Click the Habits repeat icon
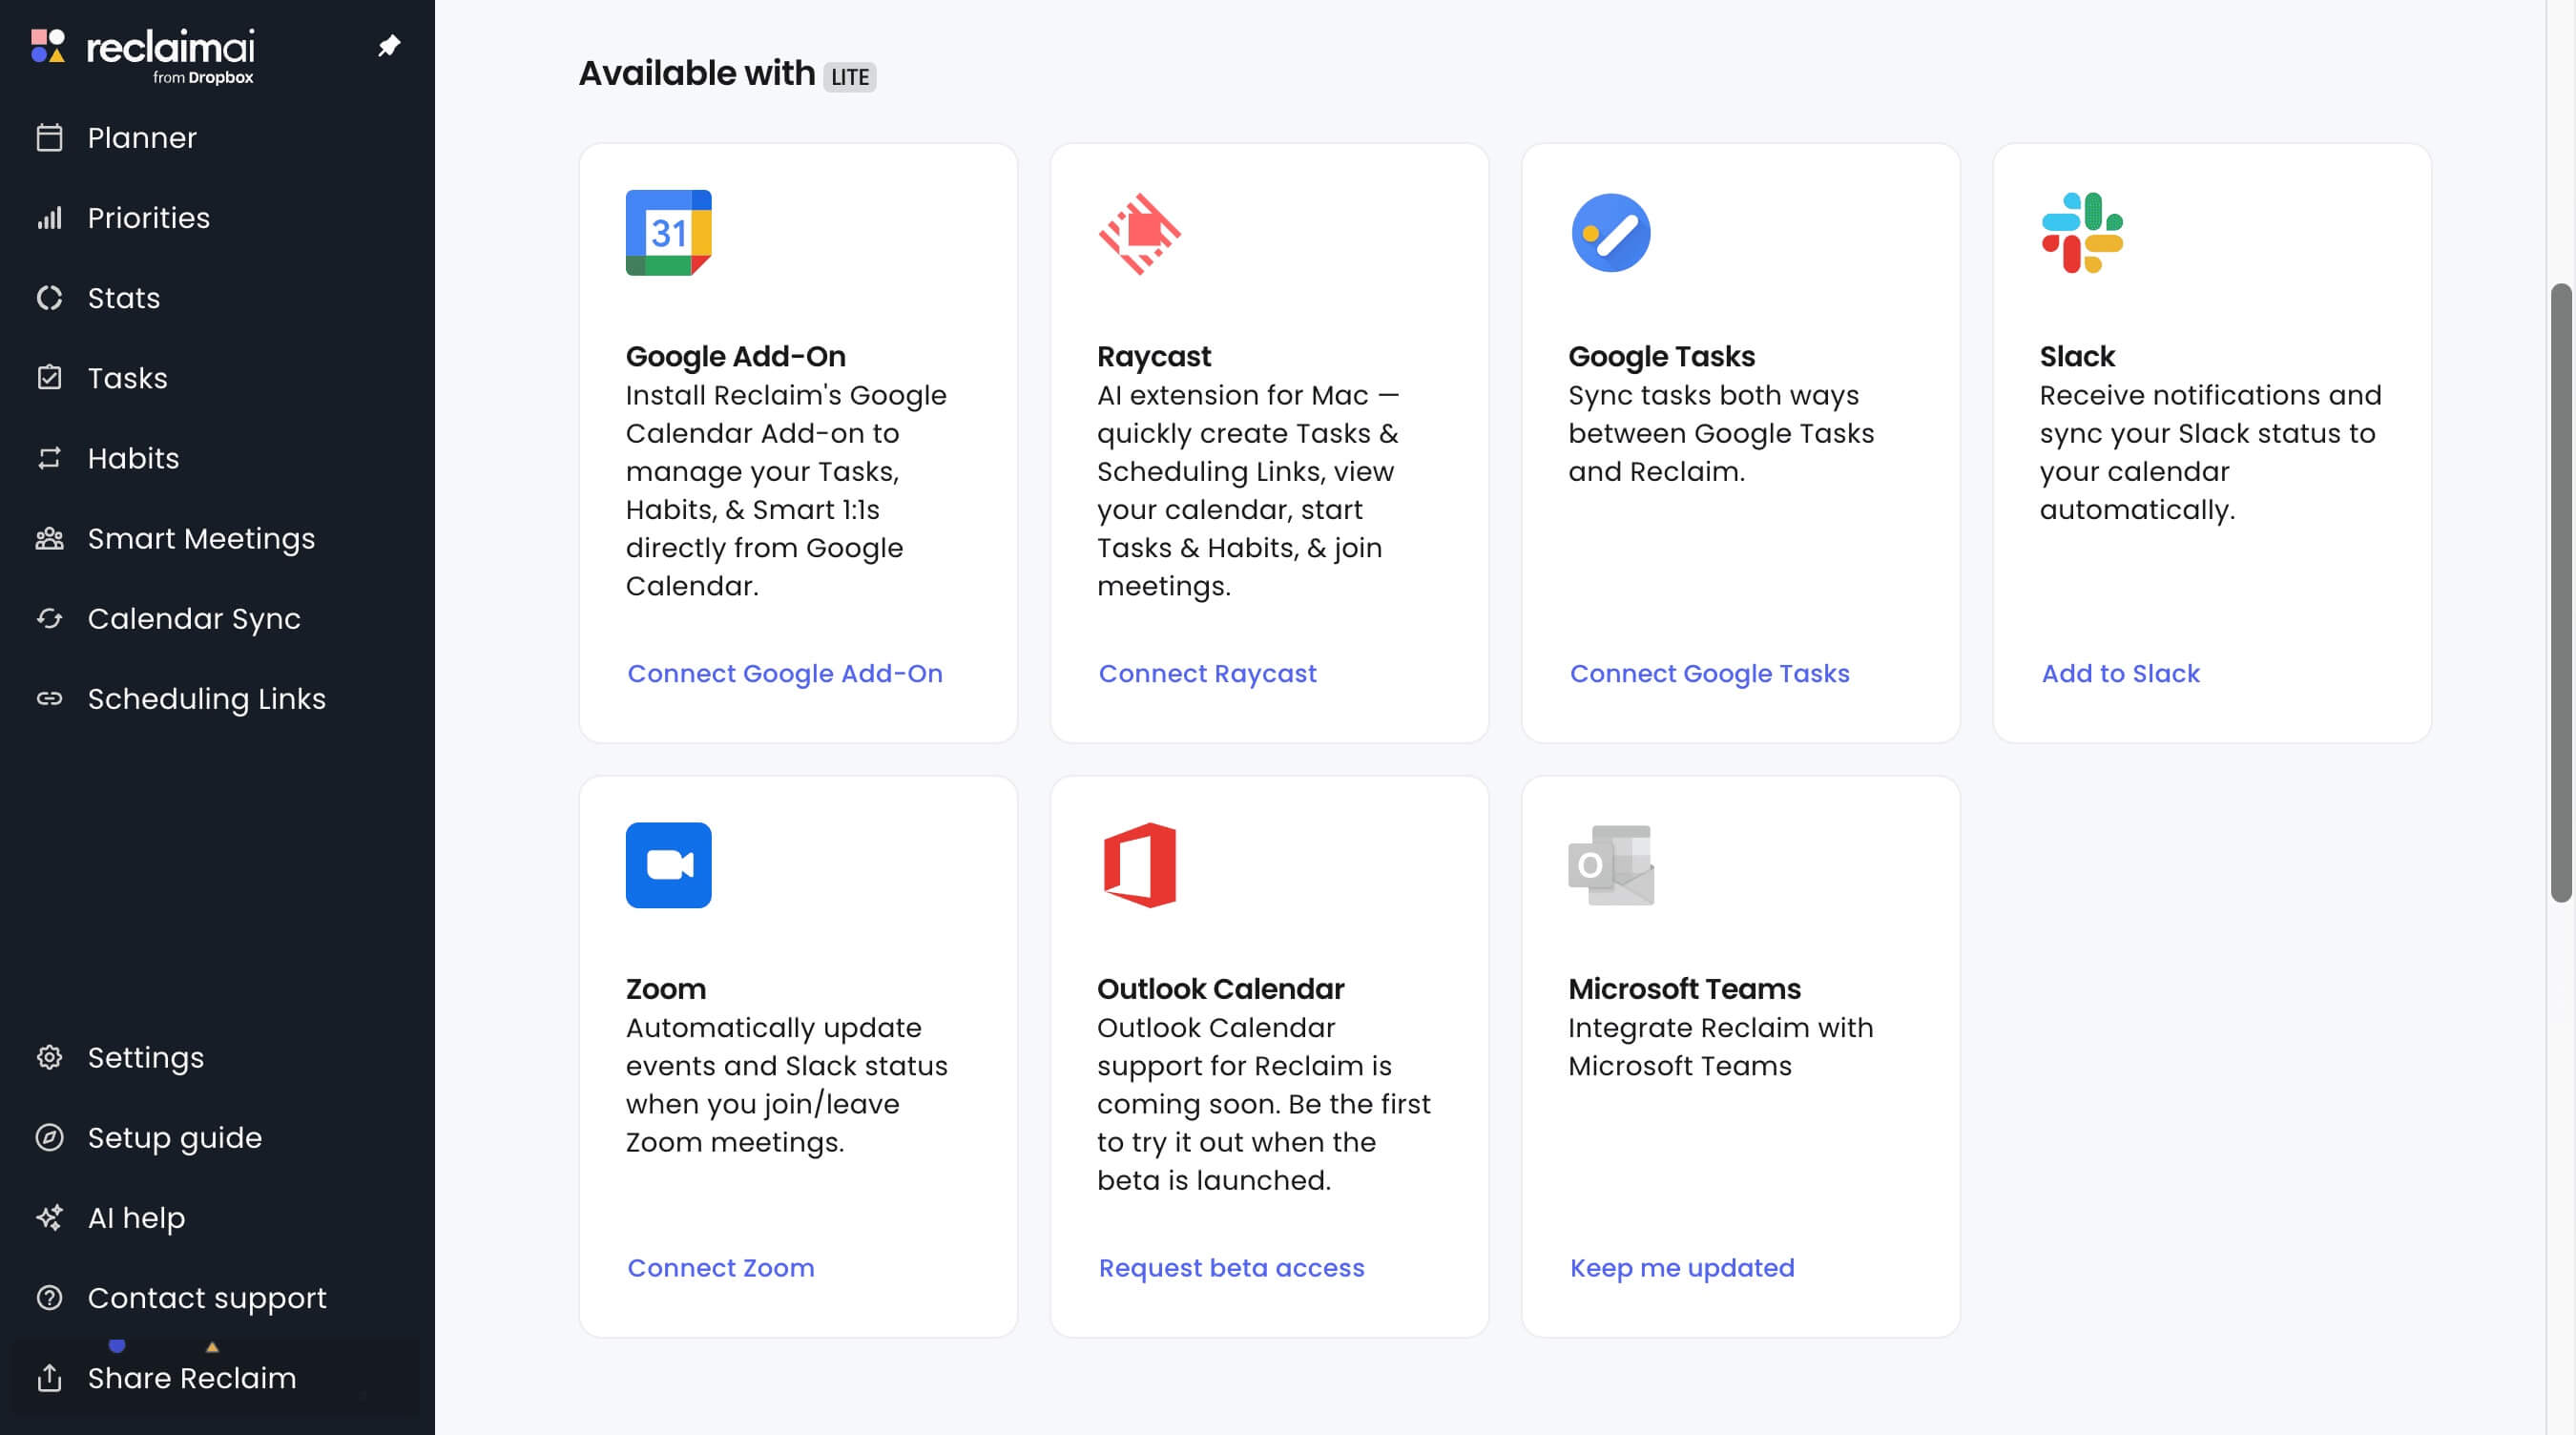This screenshot has width=2576, height=1435. click(x=49, y=458)
